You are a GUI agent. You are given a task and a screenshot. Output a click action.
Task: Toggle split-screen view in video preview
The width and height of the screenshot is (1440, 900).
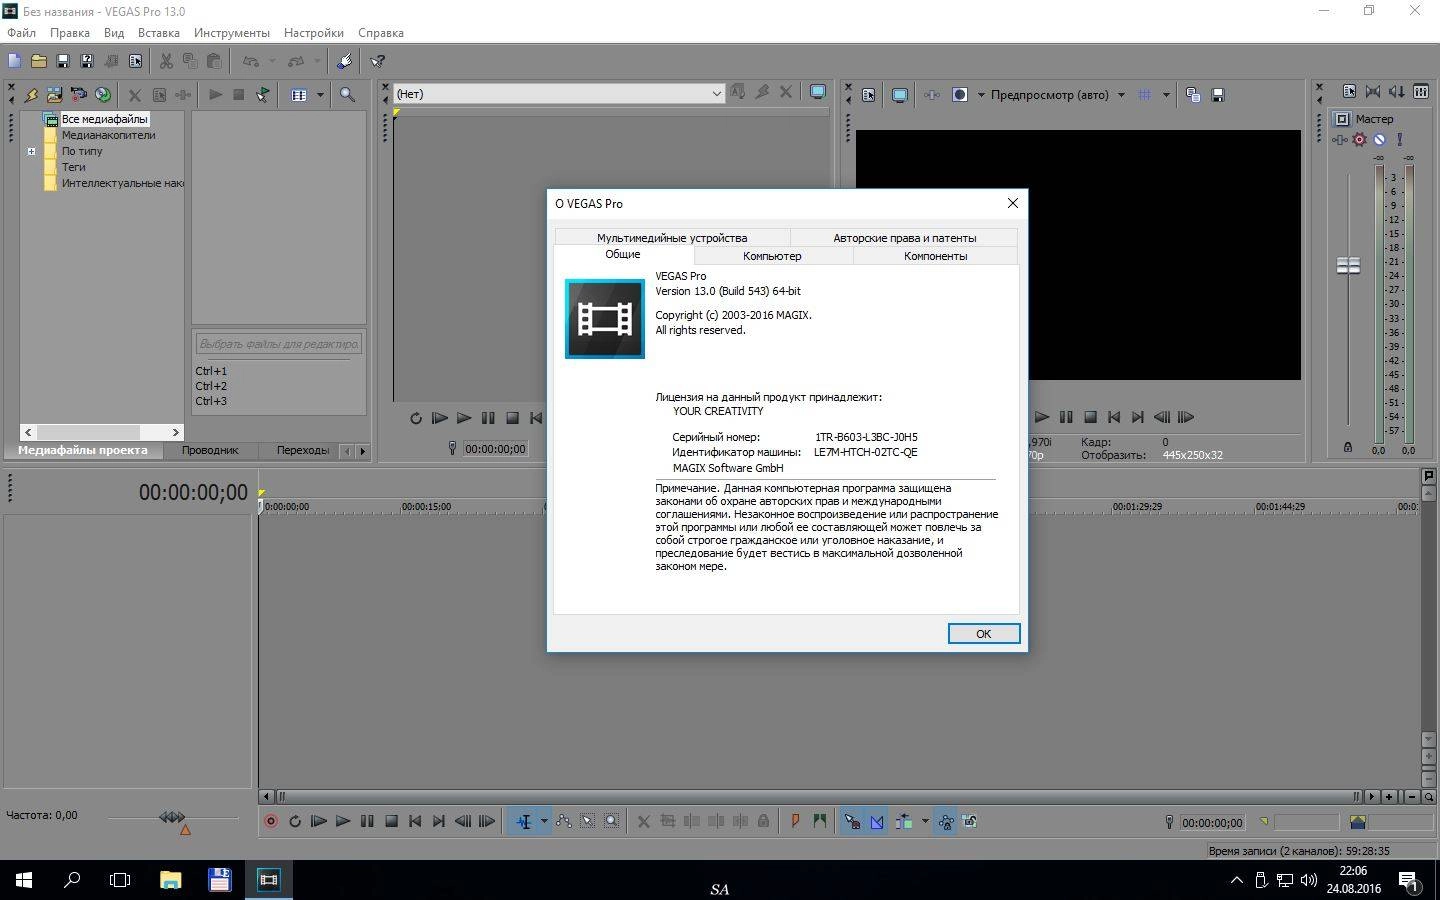(960, 95)
